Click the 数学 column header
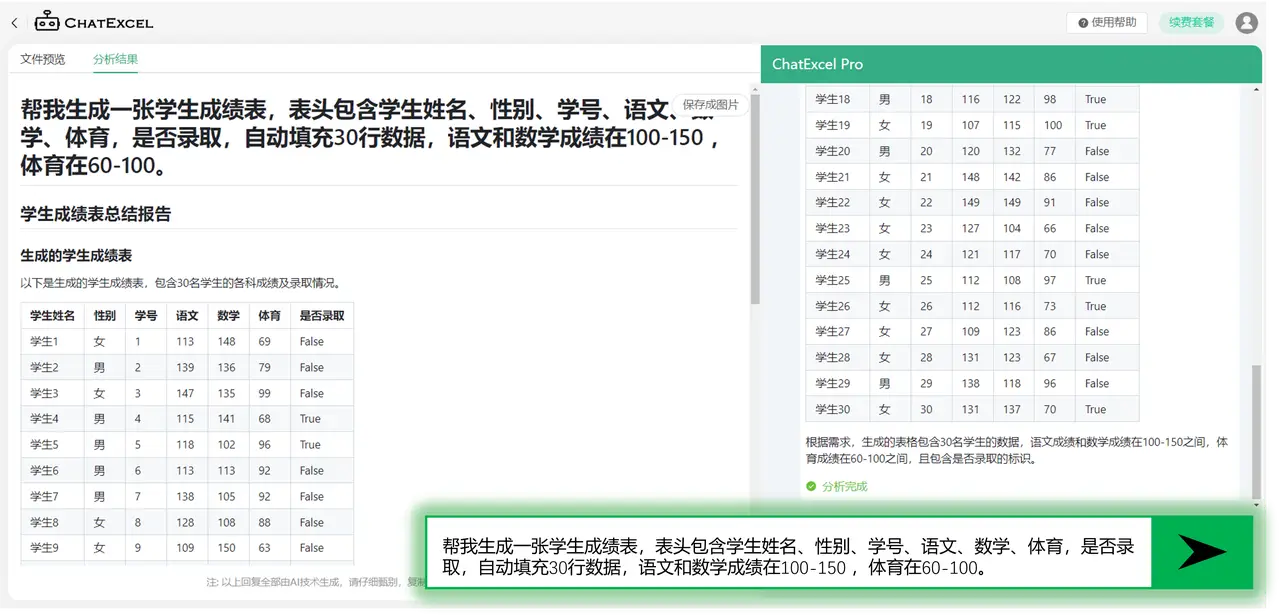The height and width of the screenshot is (616, 1280). (228, 316)
